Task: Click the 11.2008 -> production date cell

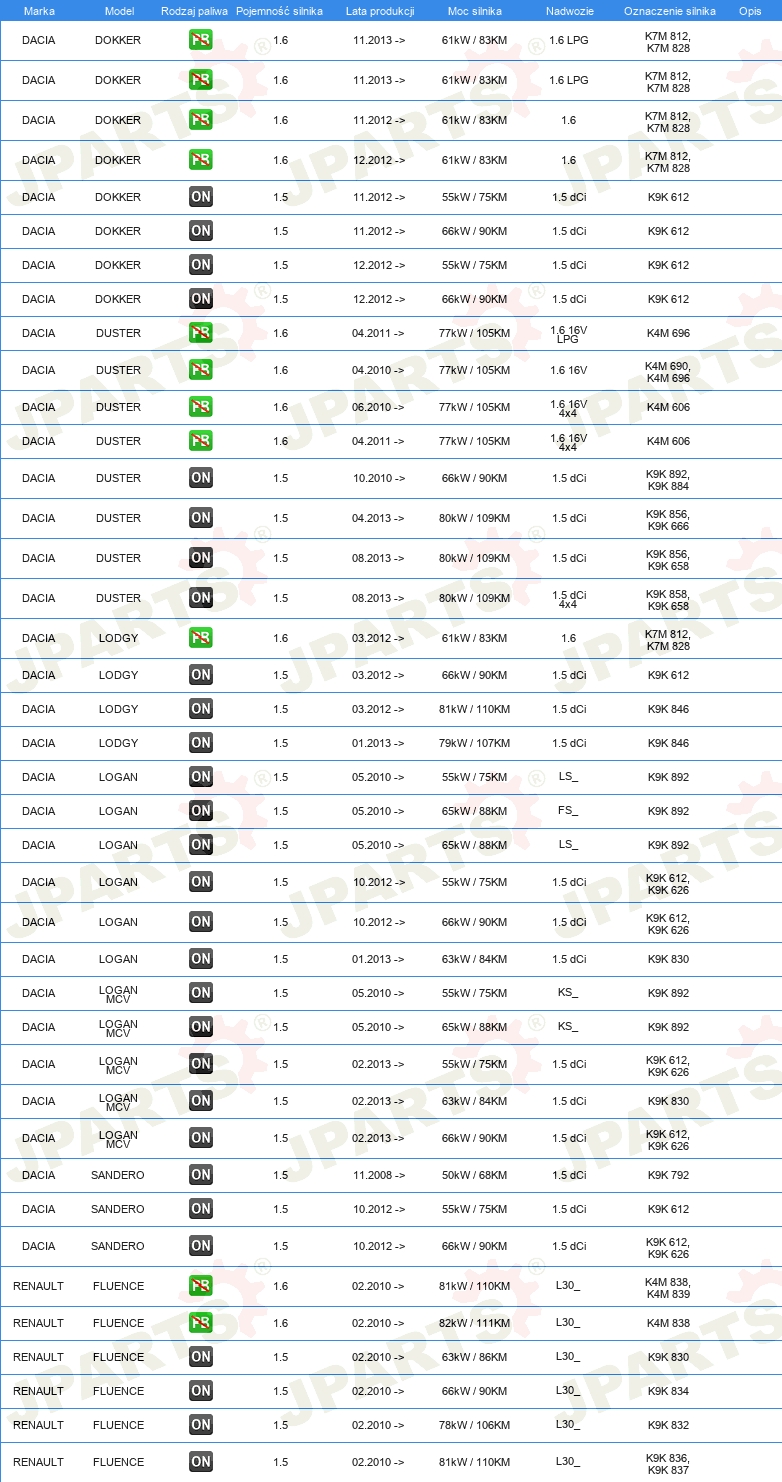Action: [379, 1175]
